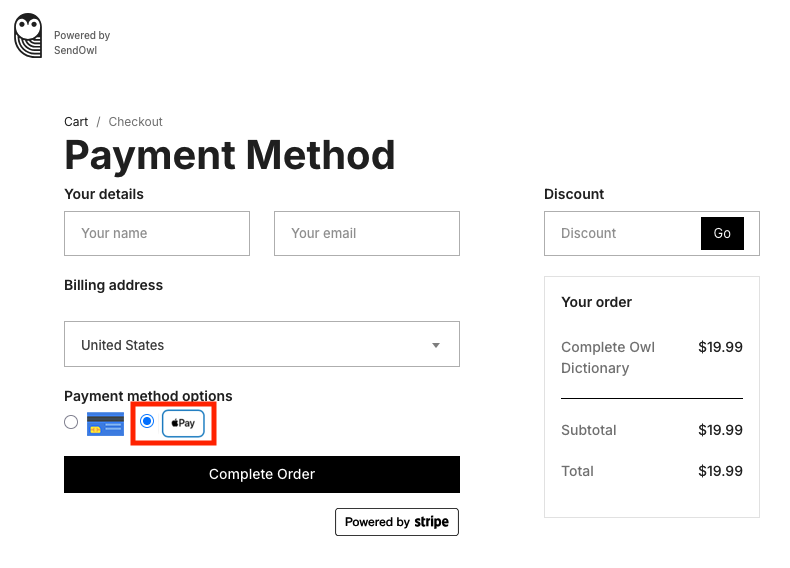Click the Apple Pay badge icon

pyautogui.click(x=183, y=423)
